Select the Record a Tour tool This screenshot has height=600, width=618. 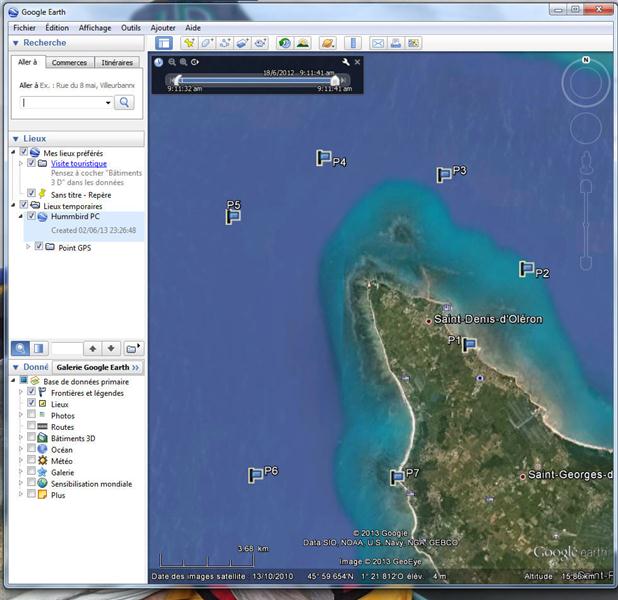(260, 43)
